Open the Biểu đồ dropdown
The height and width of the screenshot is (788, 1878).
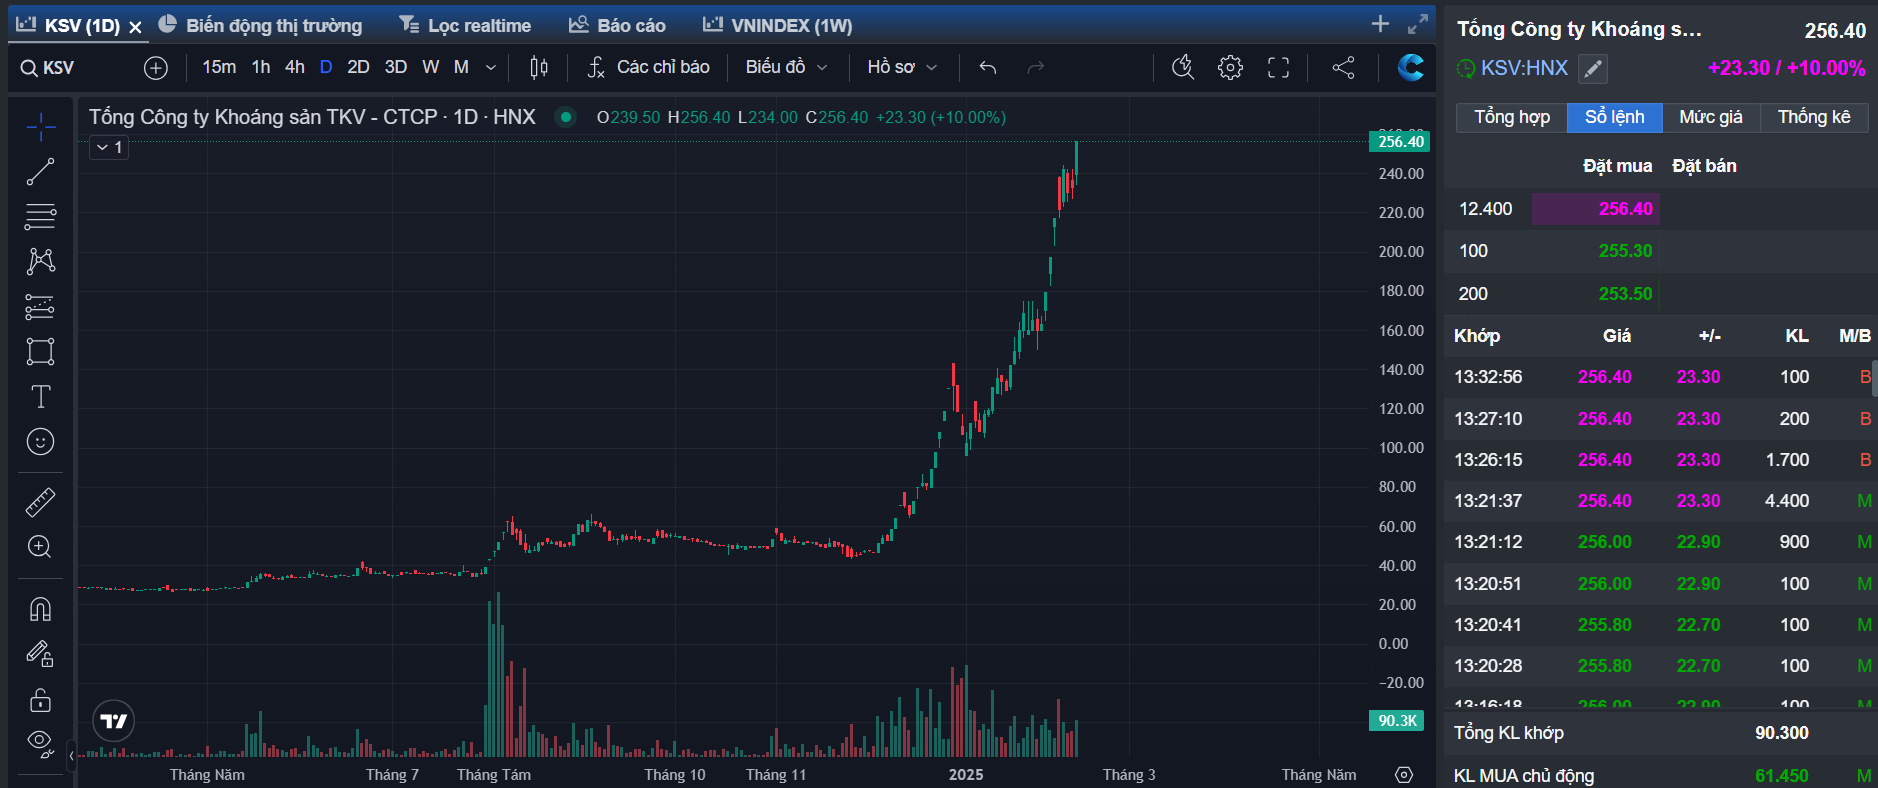coord(787,67)
